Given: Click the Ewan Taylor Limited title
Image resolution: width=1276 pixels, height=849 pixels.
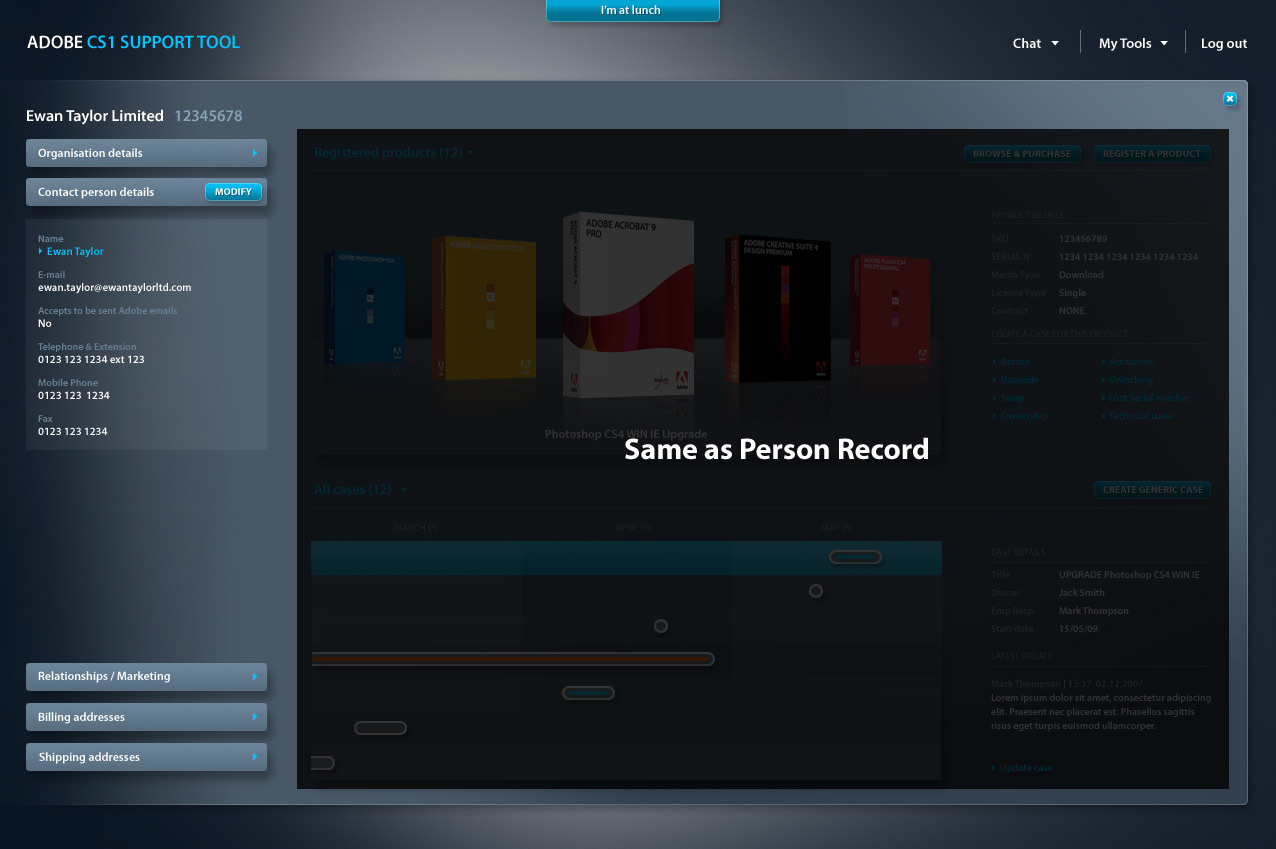Looking at the screenshot, I should pyautogui.click(x=95, y=116).
